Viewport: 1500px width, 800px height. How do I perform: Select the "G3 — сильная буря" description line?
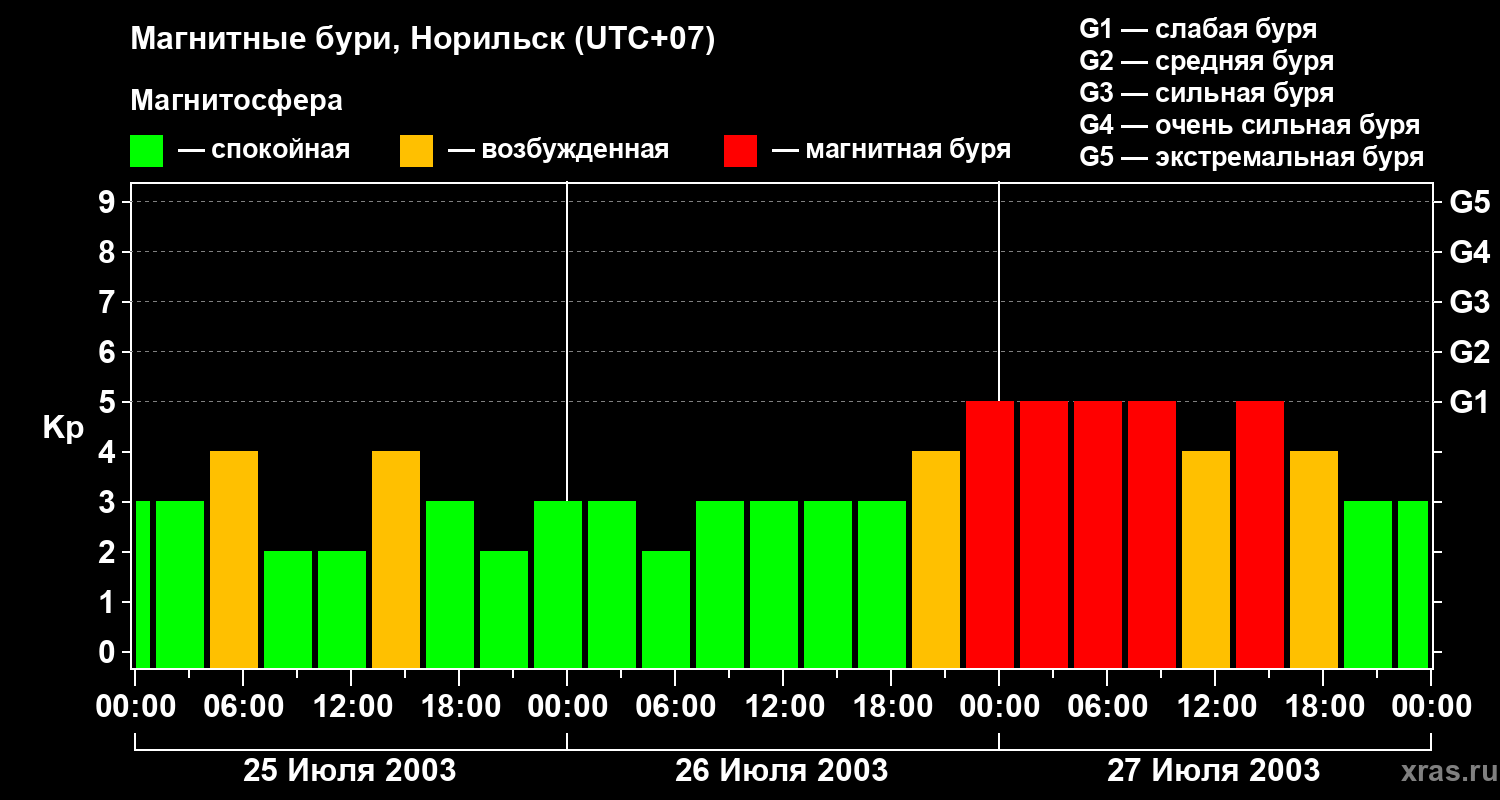[x=1206, y=93]
